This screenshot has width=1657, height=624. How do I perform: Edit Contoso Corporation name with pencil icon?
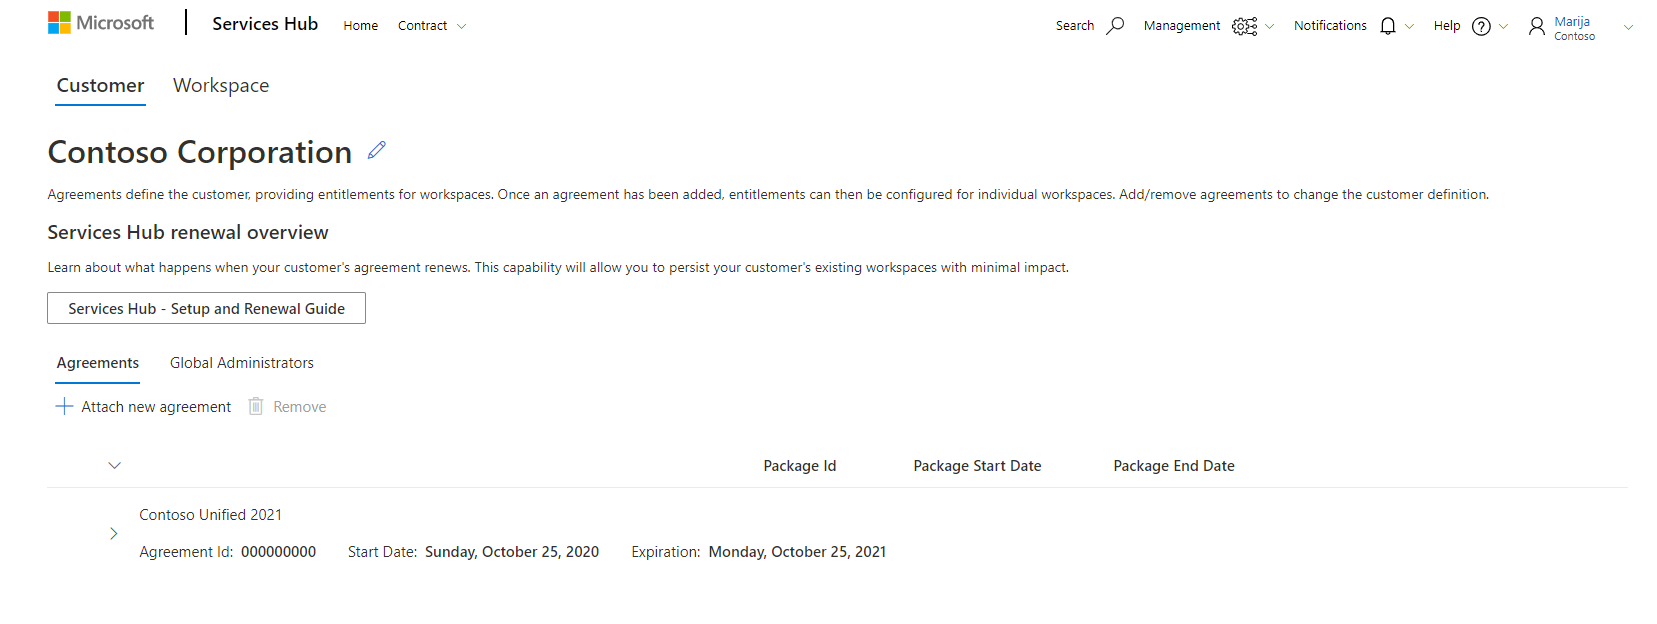[x=377, y=150]
